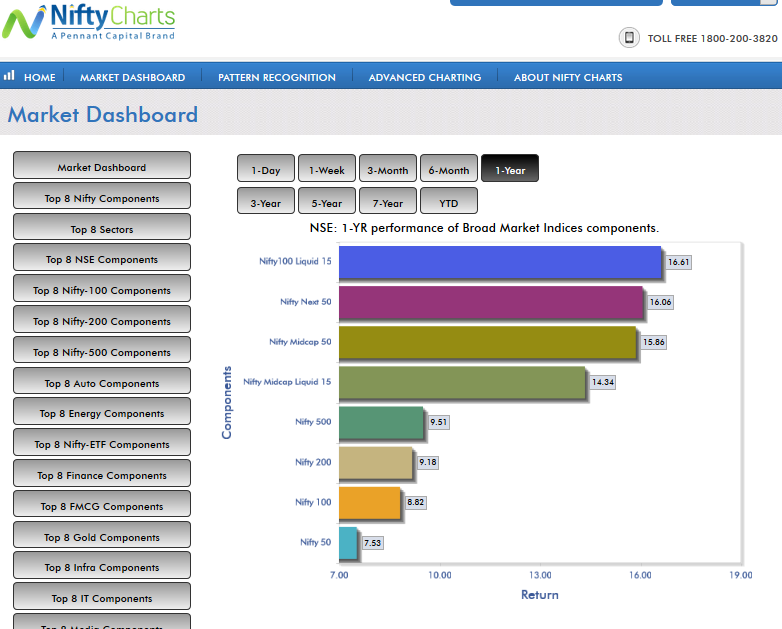The width and height of the screenshot is (782, 629).
Task: Click the tan Nifty 200 bar
Action: (x=376, y=463)
